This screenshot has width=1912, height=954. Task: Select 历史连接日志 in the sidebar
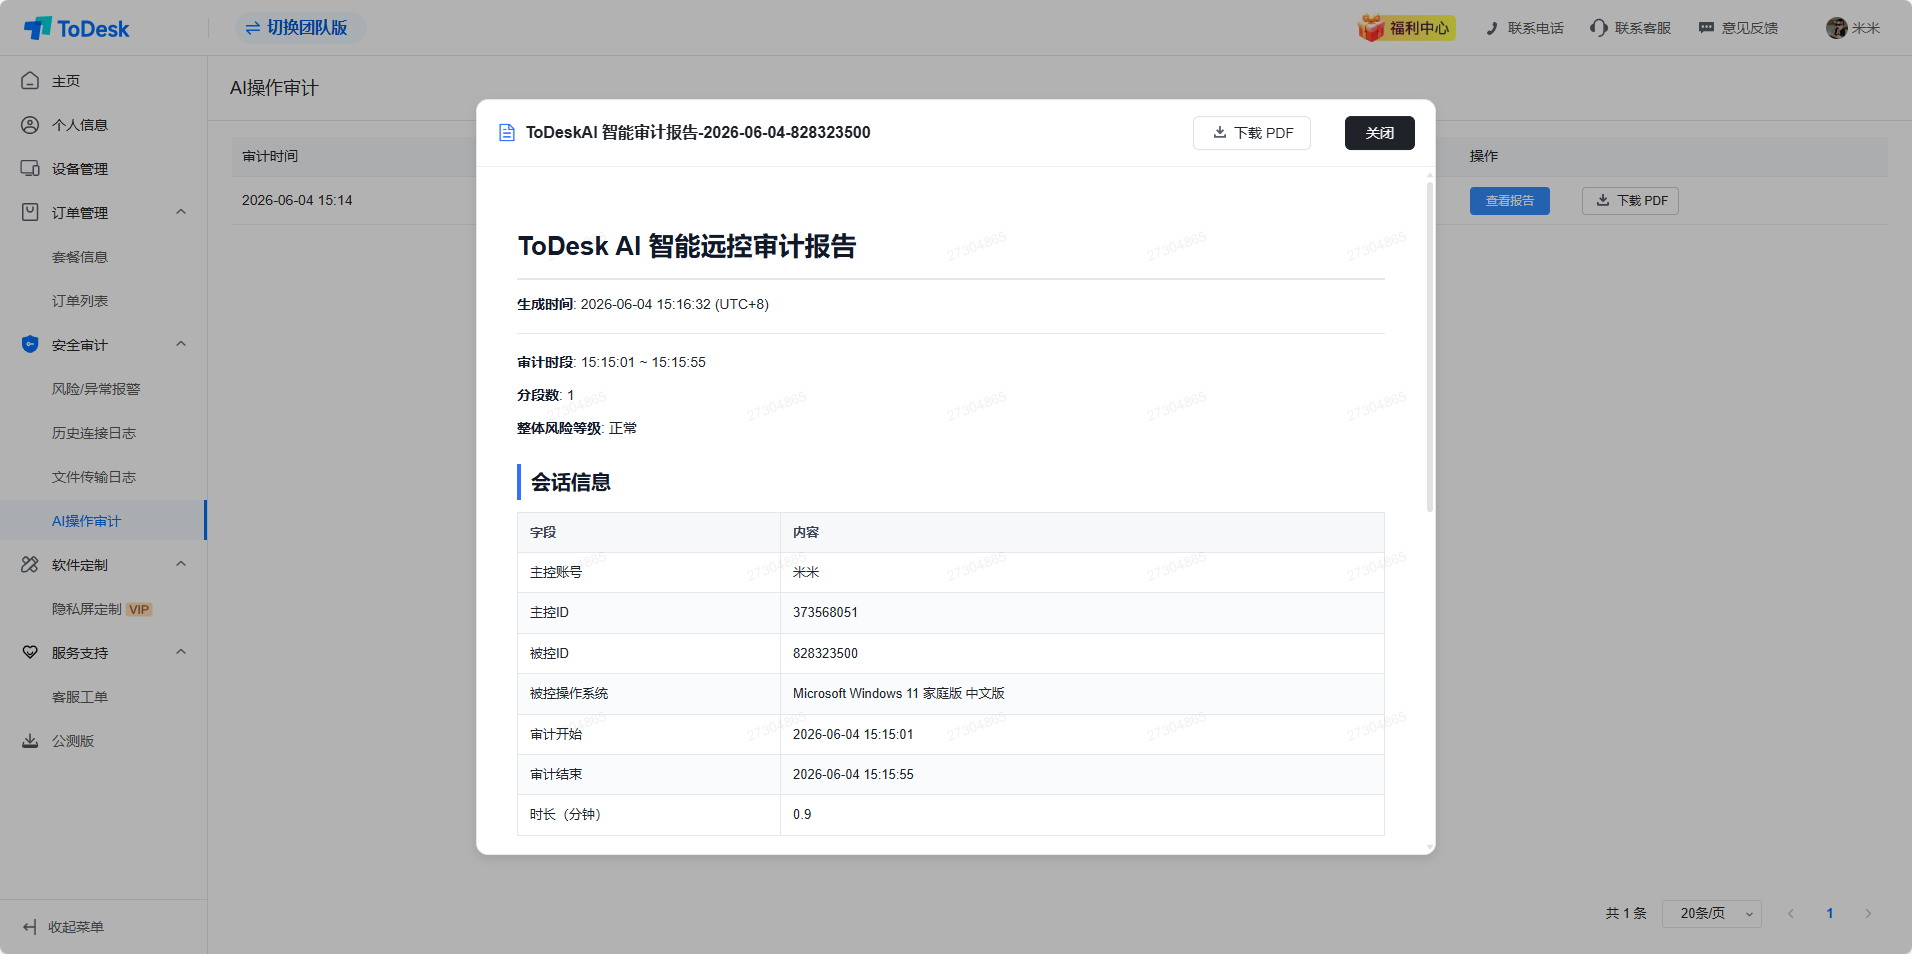[94, 433]
